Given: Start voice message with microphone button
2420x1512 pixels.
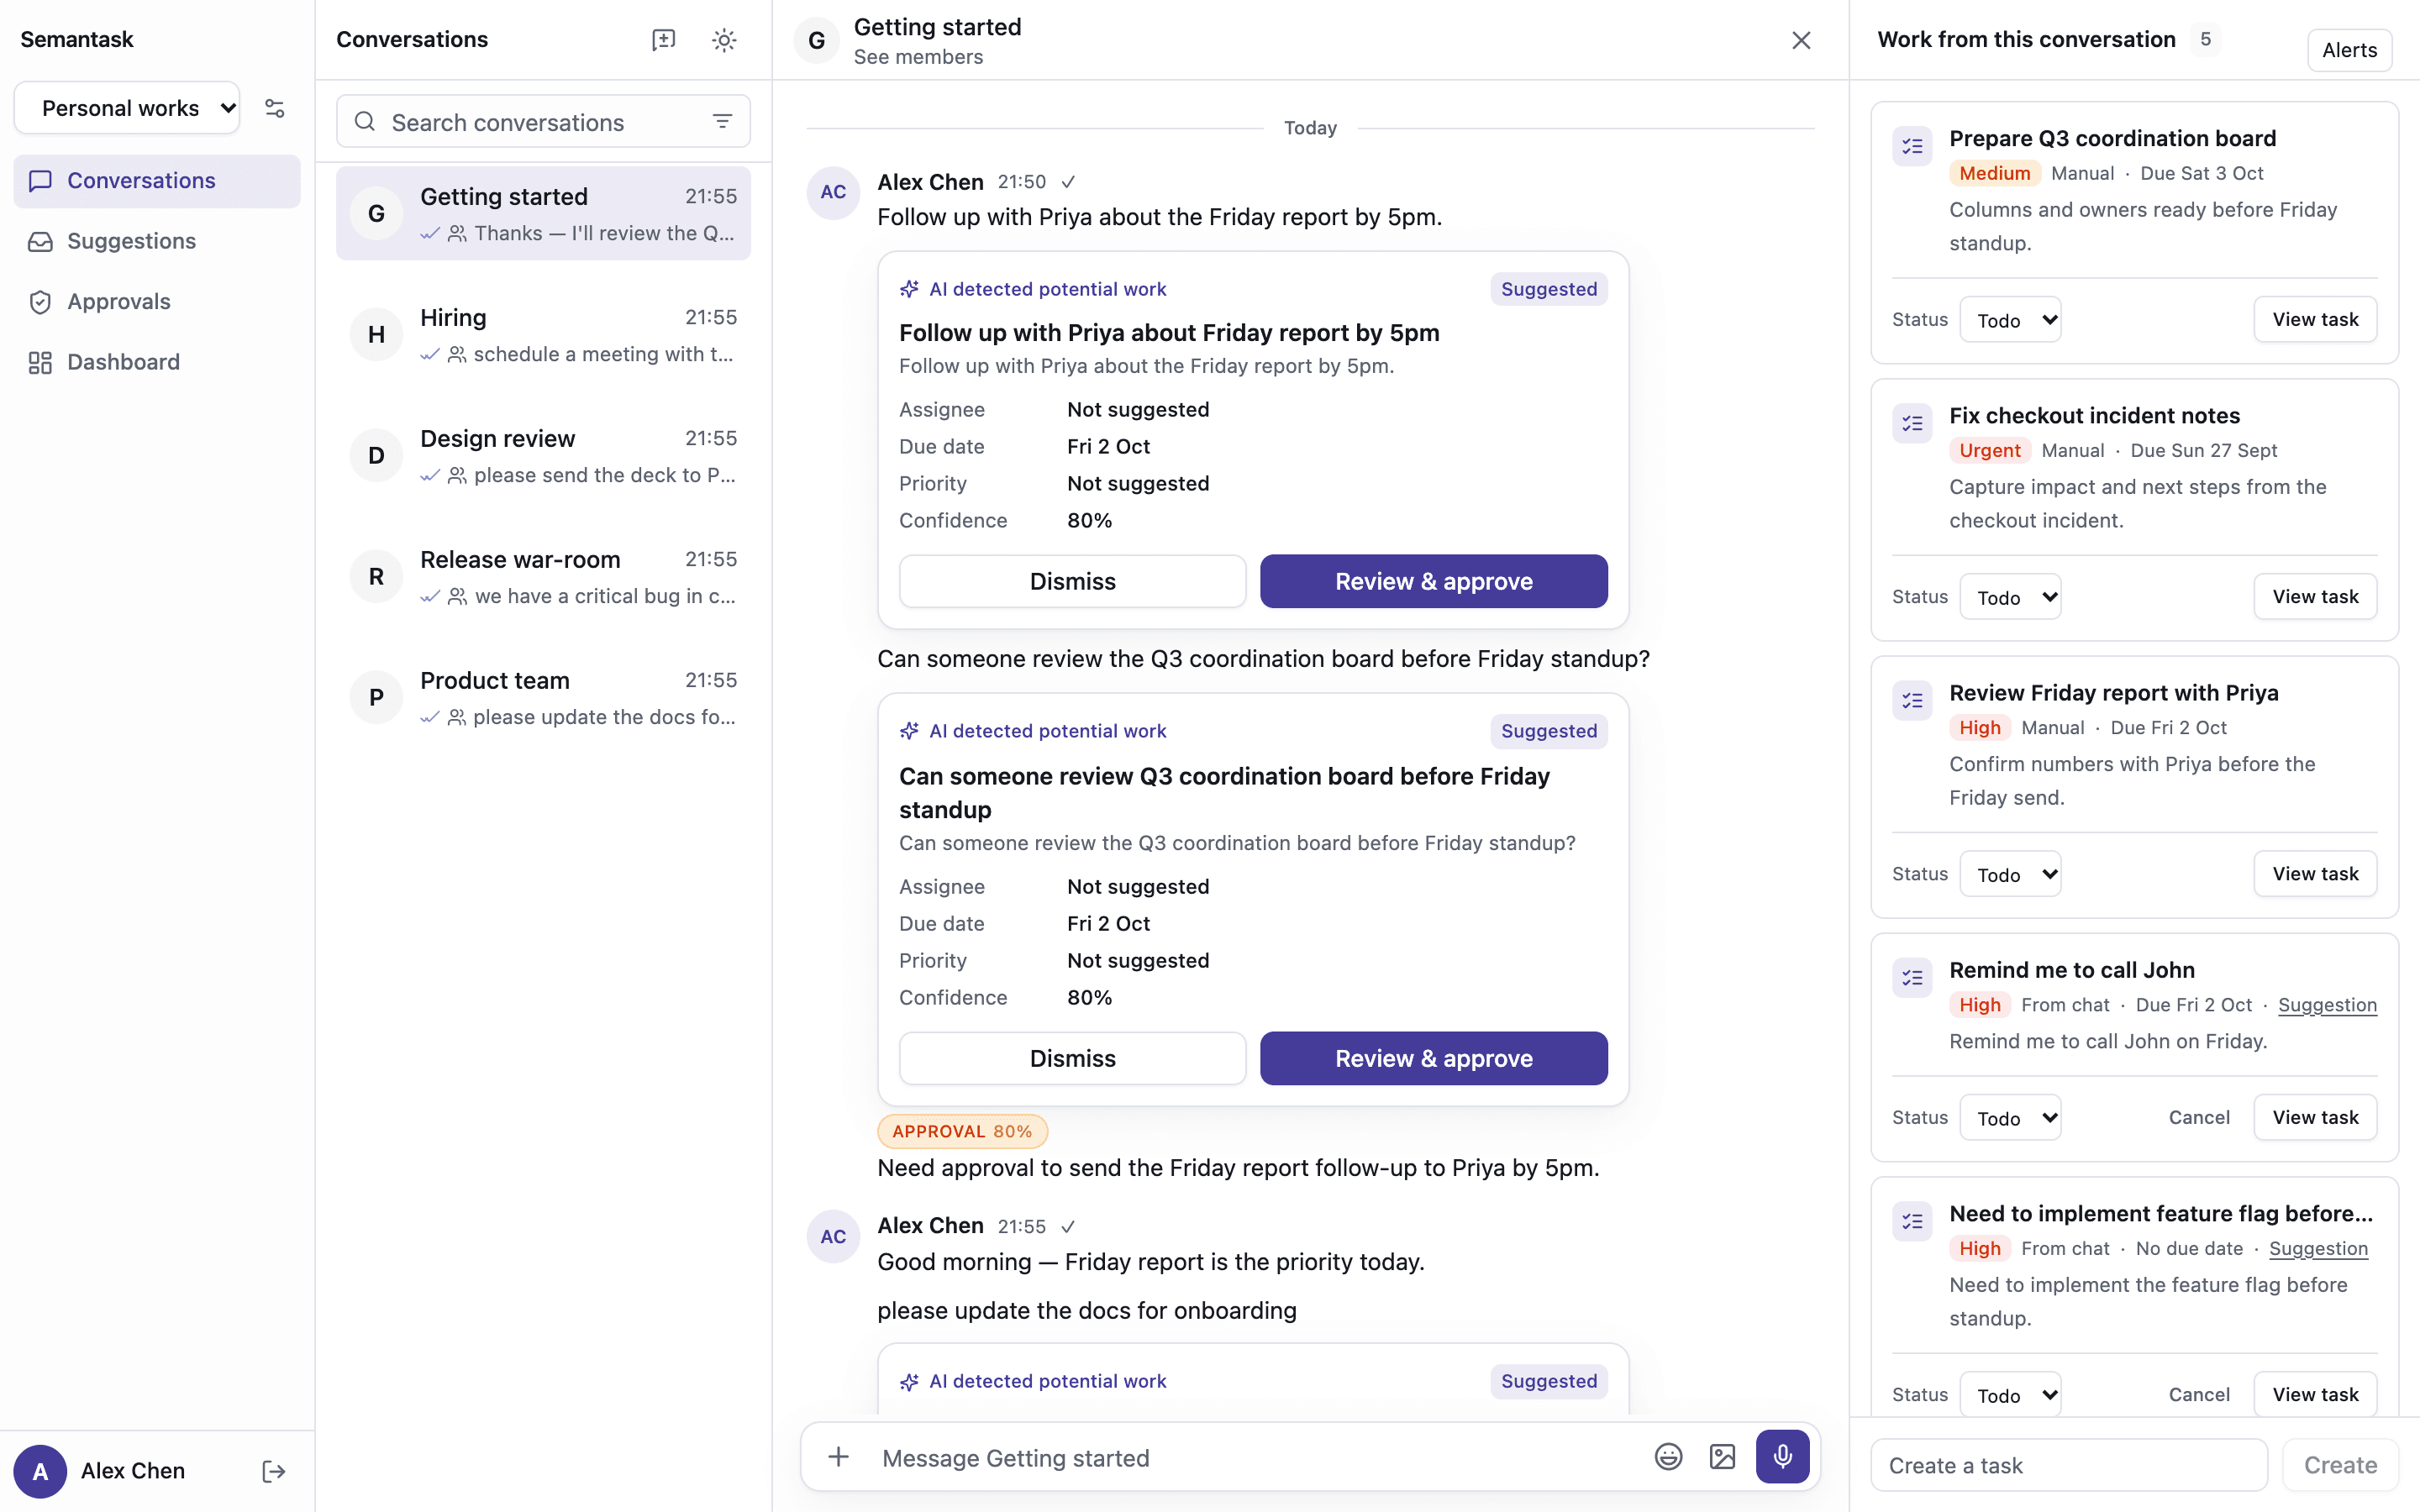Looking at the screenshot, I should pos(1782,1457).
